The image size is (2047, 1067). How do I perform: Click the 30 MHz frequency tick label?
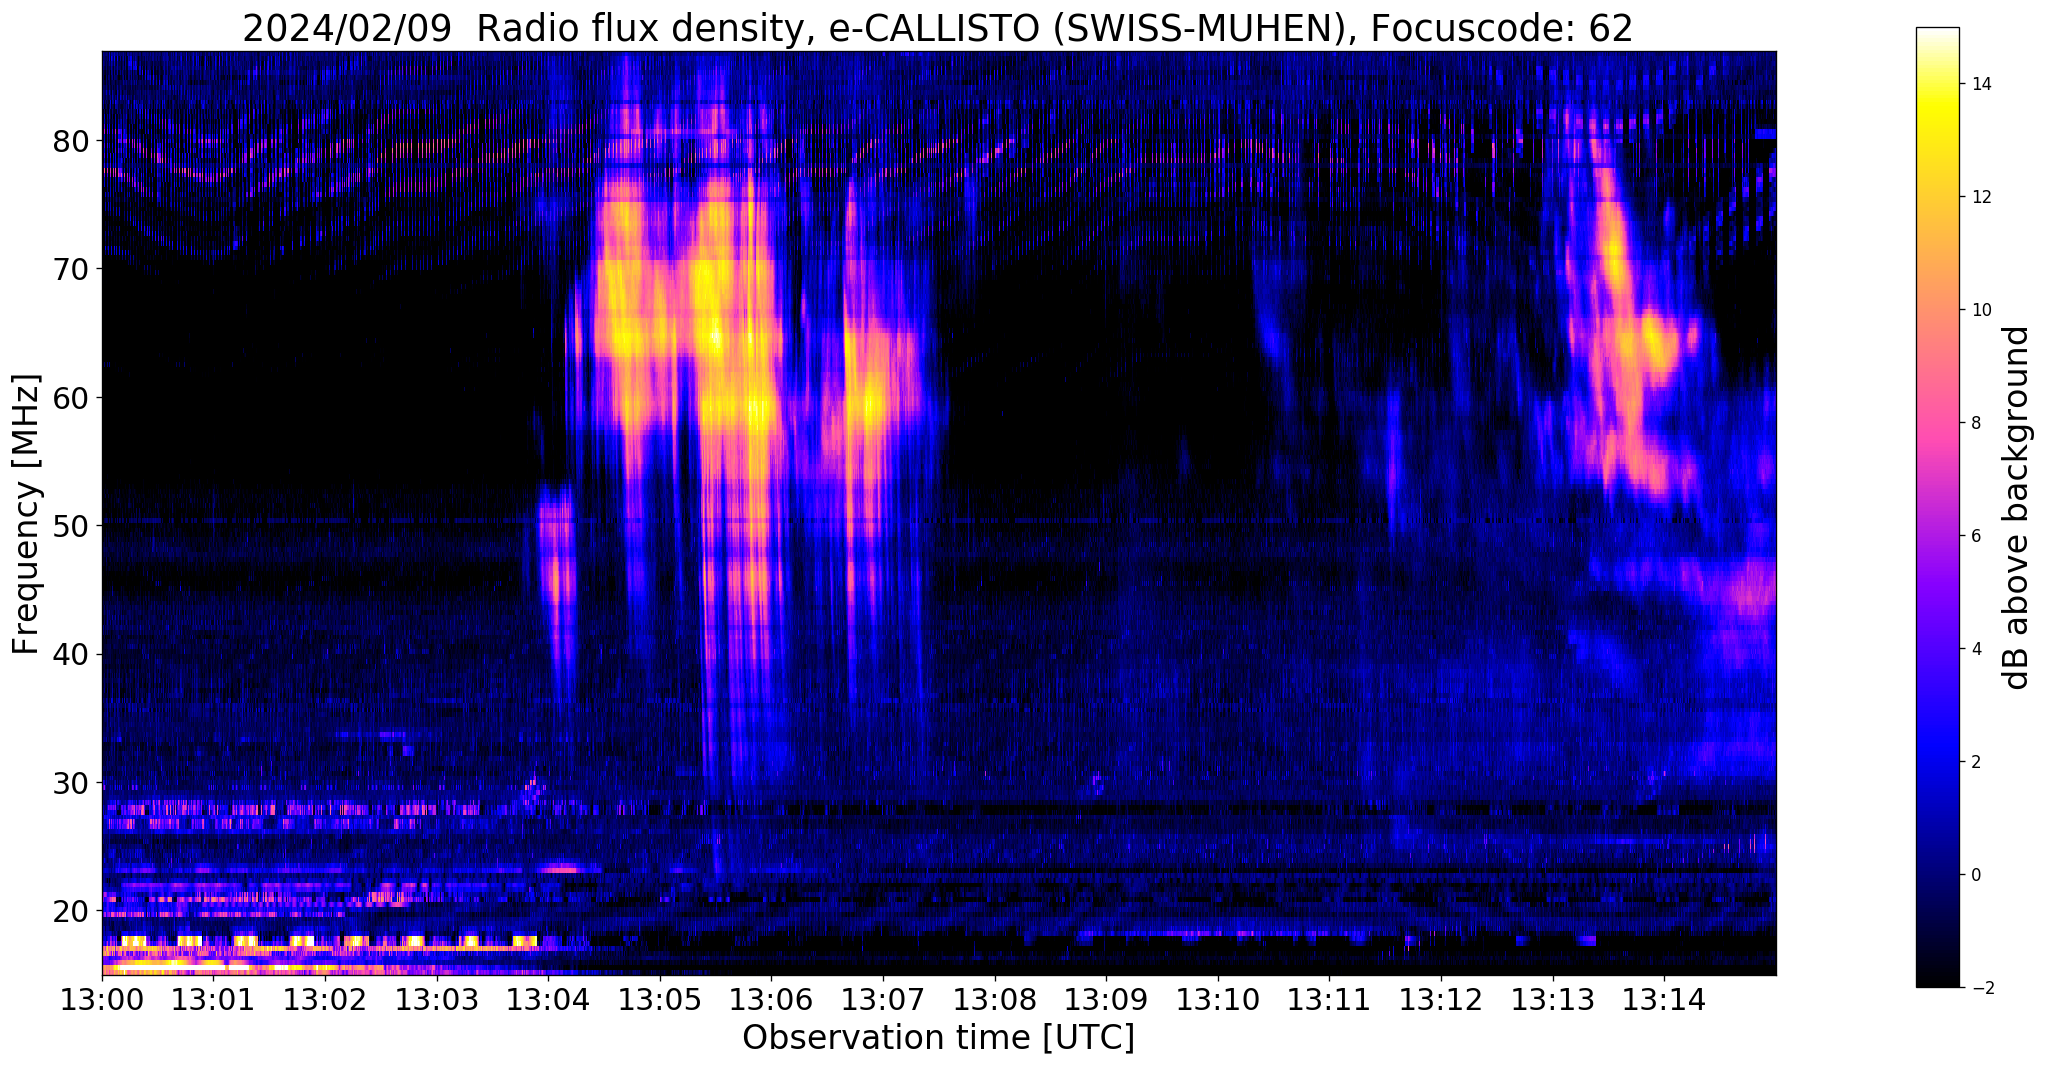pyautogui.click(x=71, y=783)
